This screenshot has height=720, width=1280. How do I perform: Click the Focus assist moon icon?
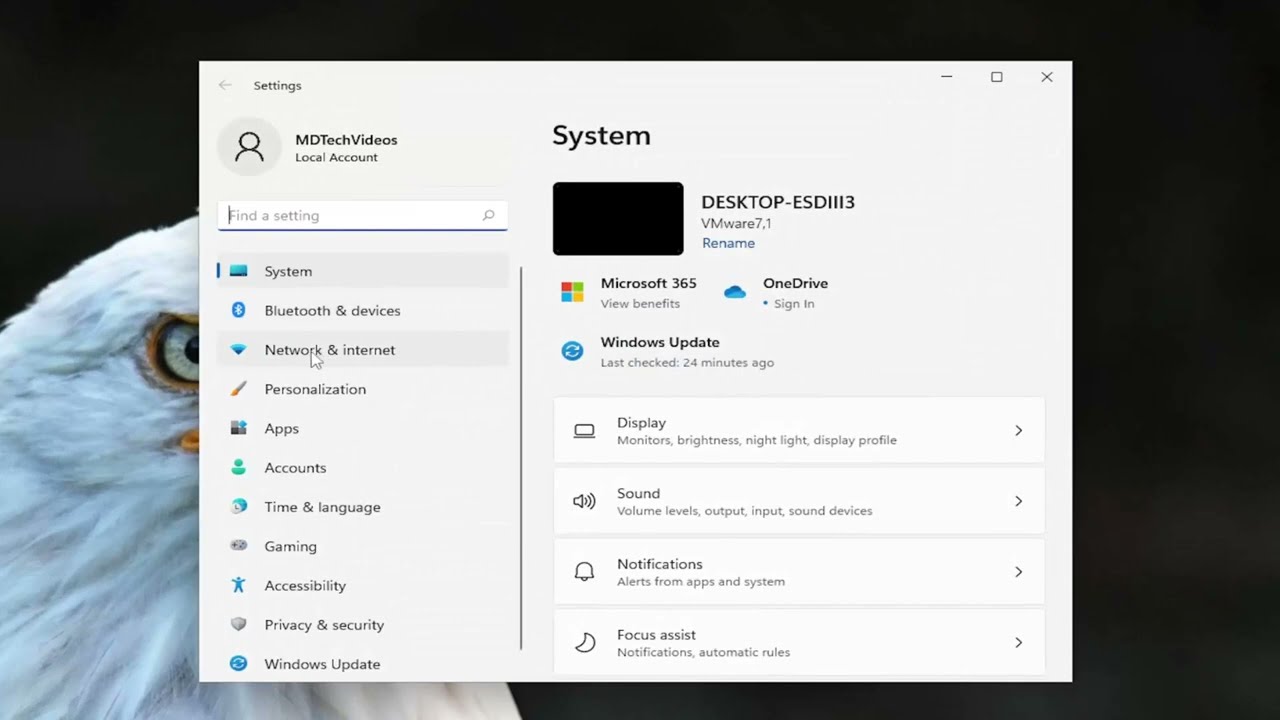pos(584,643)
